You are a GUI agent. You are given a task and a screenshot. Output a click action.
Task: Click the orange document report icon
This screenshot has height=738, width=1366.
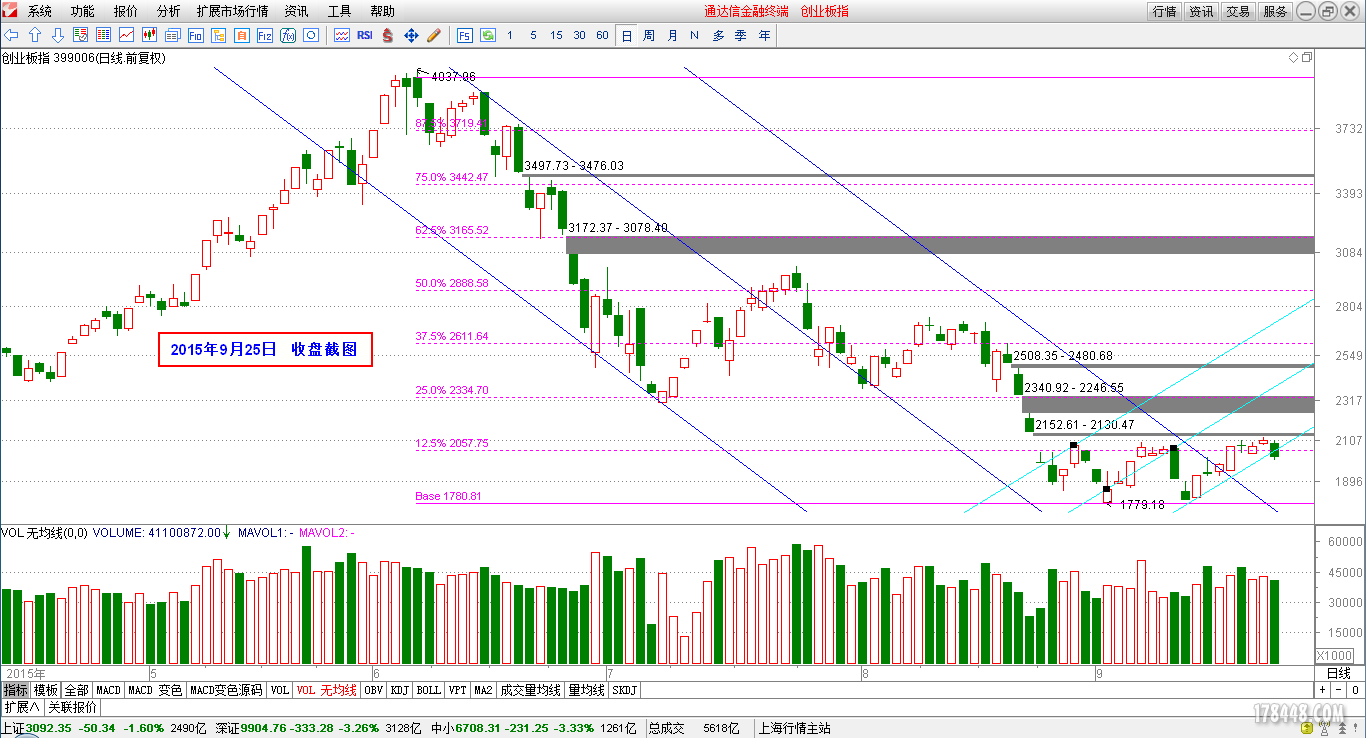click(241, 35)
